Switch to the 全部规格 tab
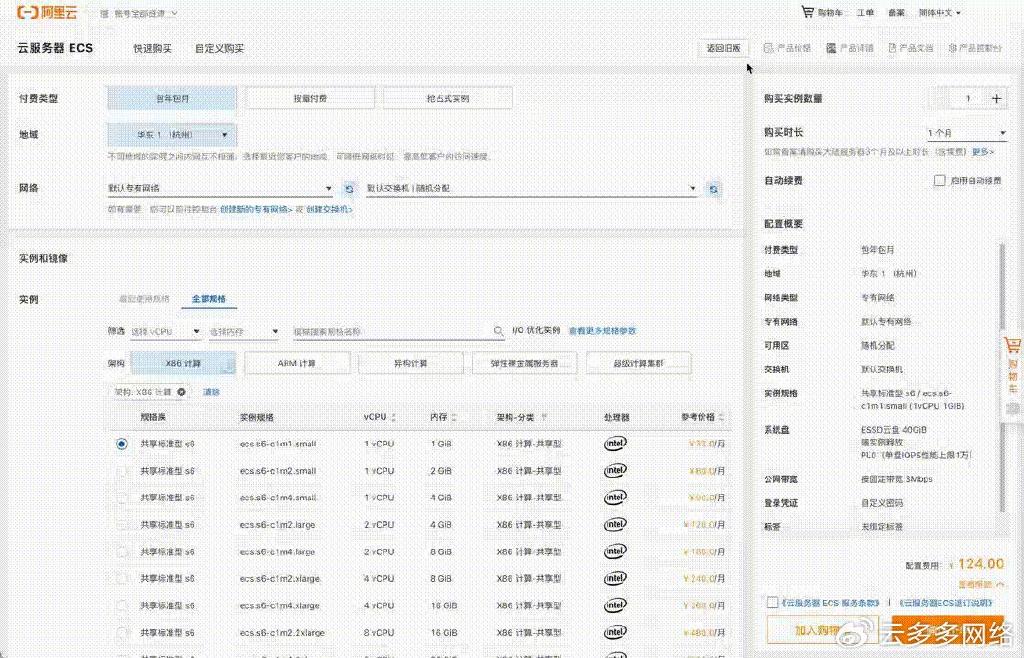Viewport: 1024px width, 658px height. tap(209, 298)
